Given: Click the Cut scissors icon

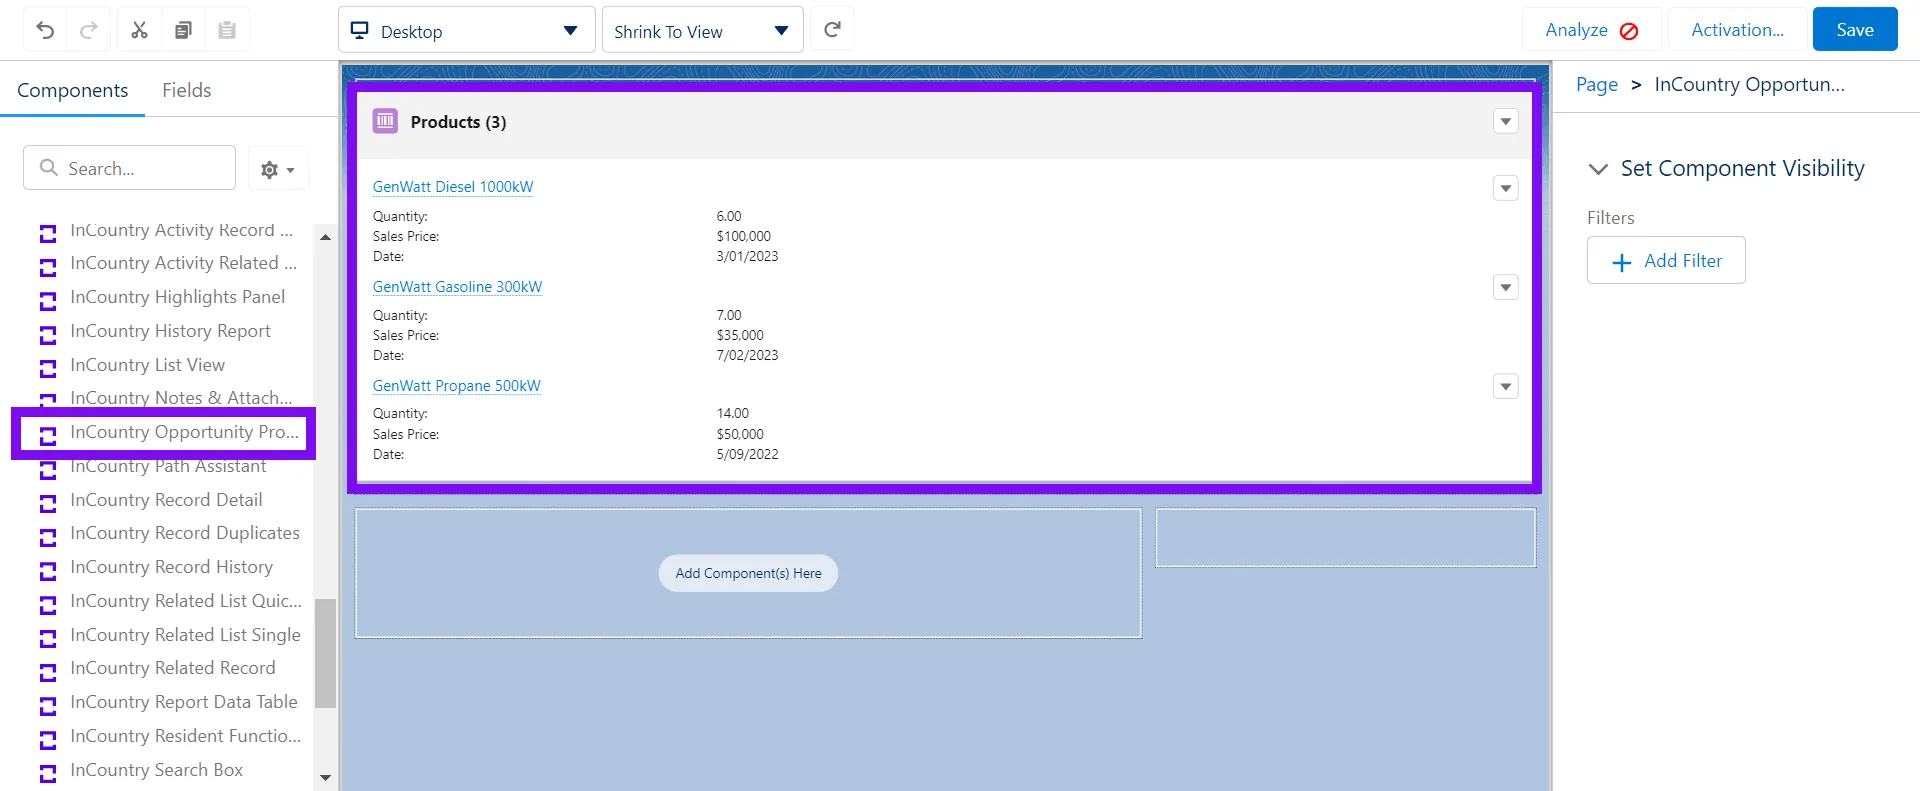Looking at the screenshot, I should 139,30.
